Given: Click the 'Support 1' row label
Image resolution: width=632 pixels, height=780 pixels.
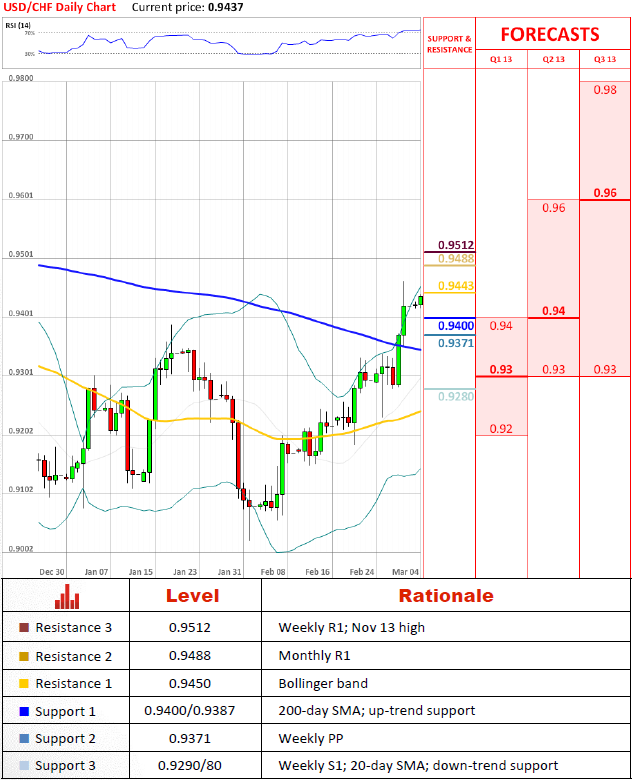Looking at the screenshot, I should [x=65, y=712].
